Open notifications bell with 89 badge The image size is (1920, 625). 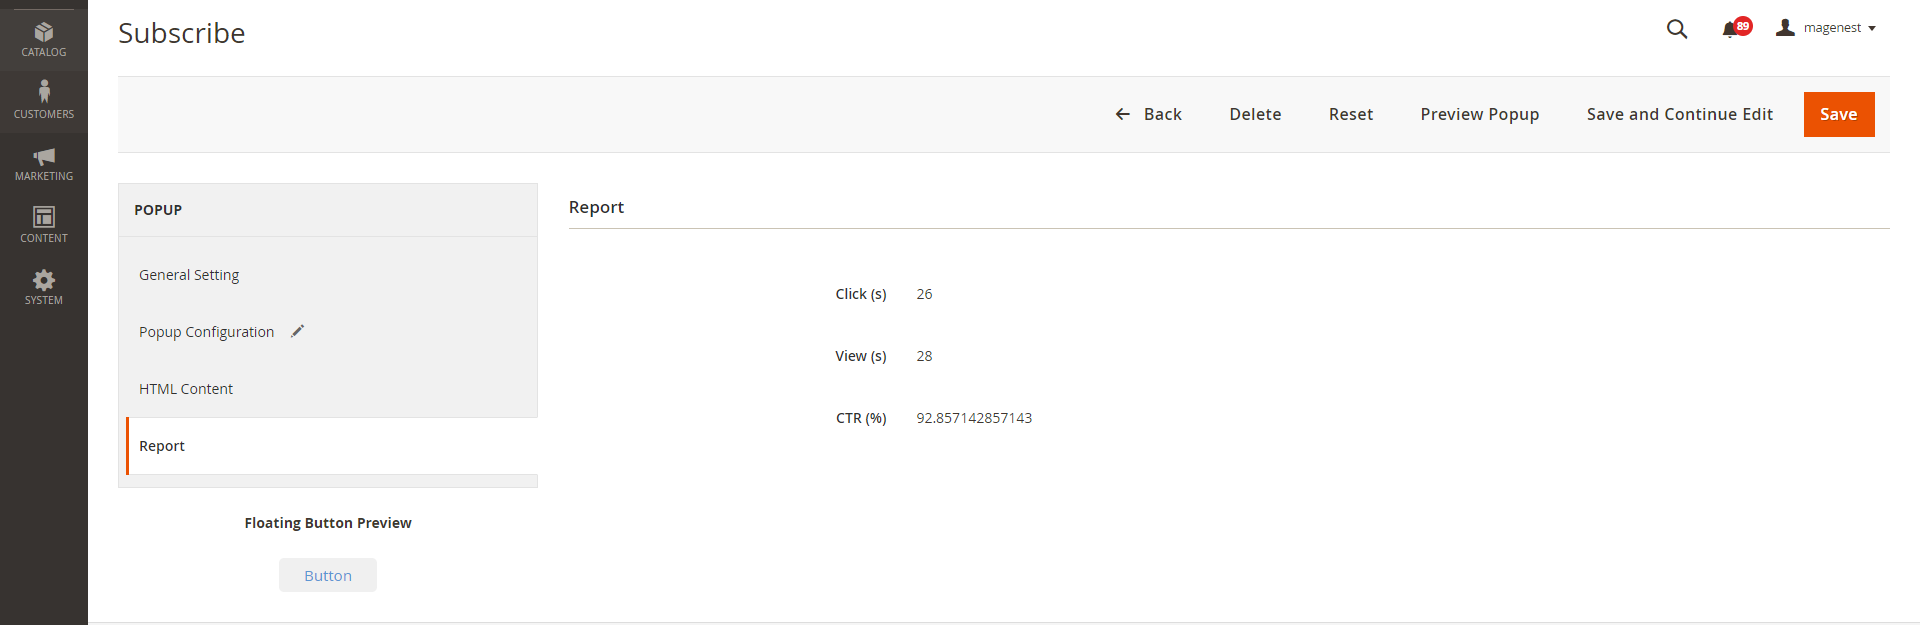click(1732, 29)
